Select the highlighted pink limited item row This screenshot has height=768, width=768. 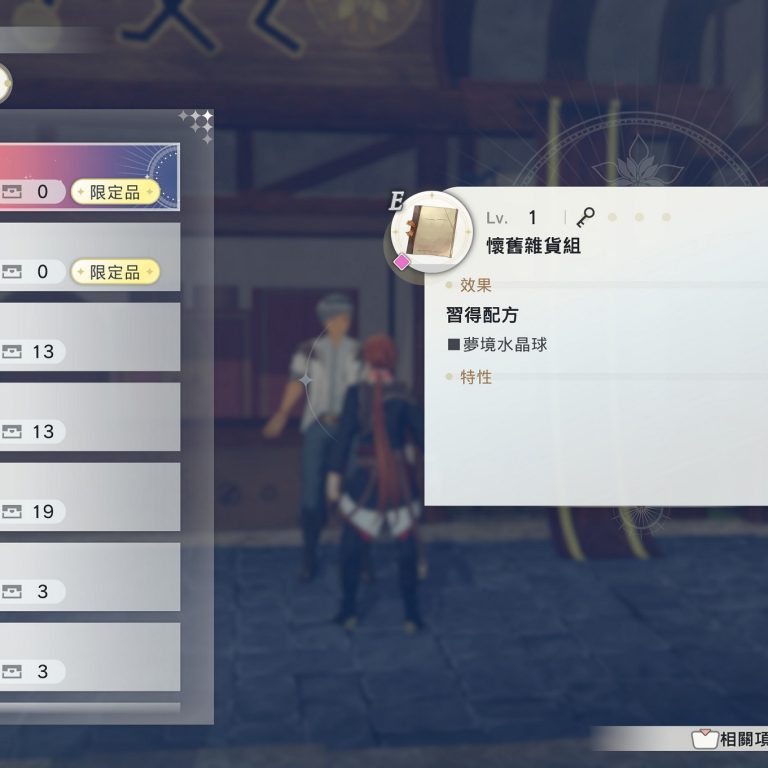[x=90, y=177]
